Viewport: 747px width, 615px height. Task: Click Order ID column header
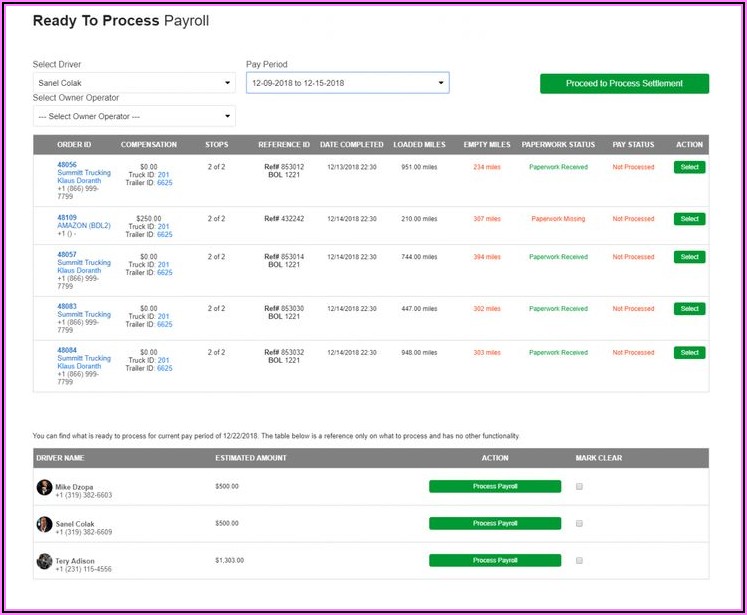pyautogui.click(x=74, y=145)
